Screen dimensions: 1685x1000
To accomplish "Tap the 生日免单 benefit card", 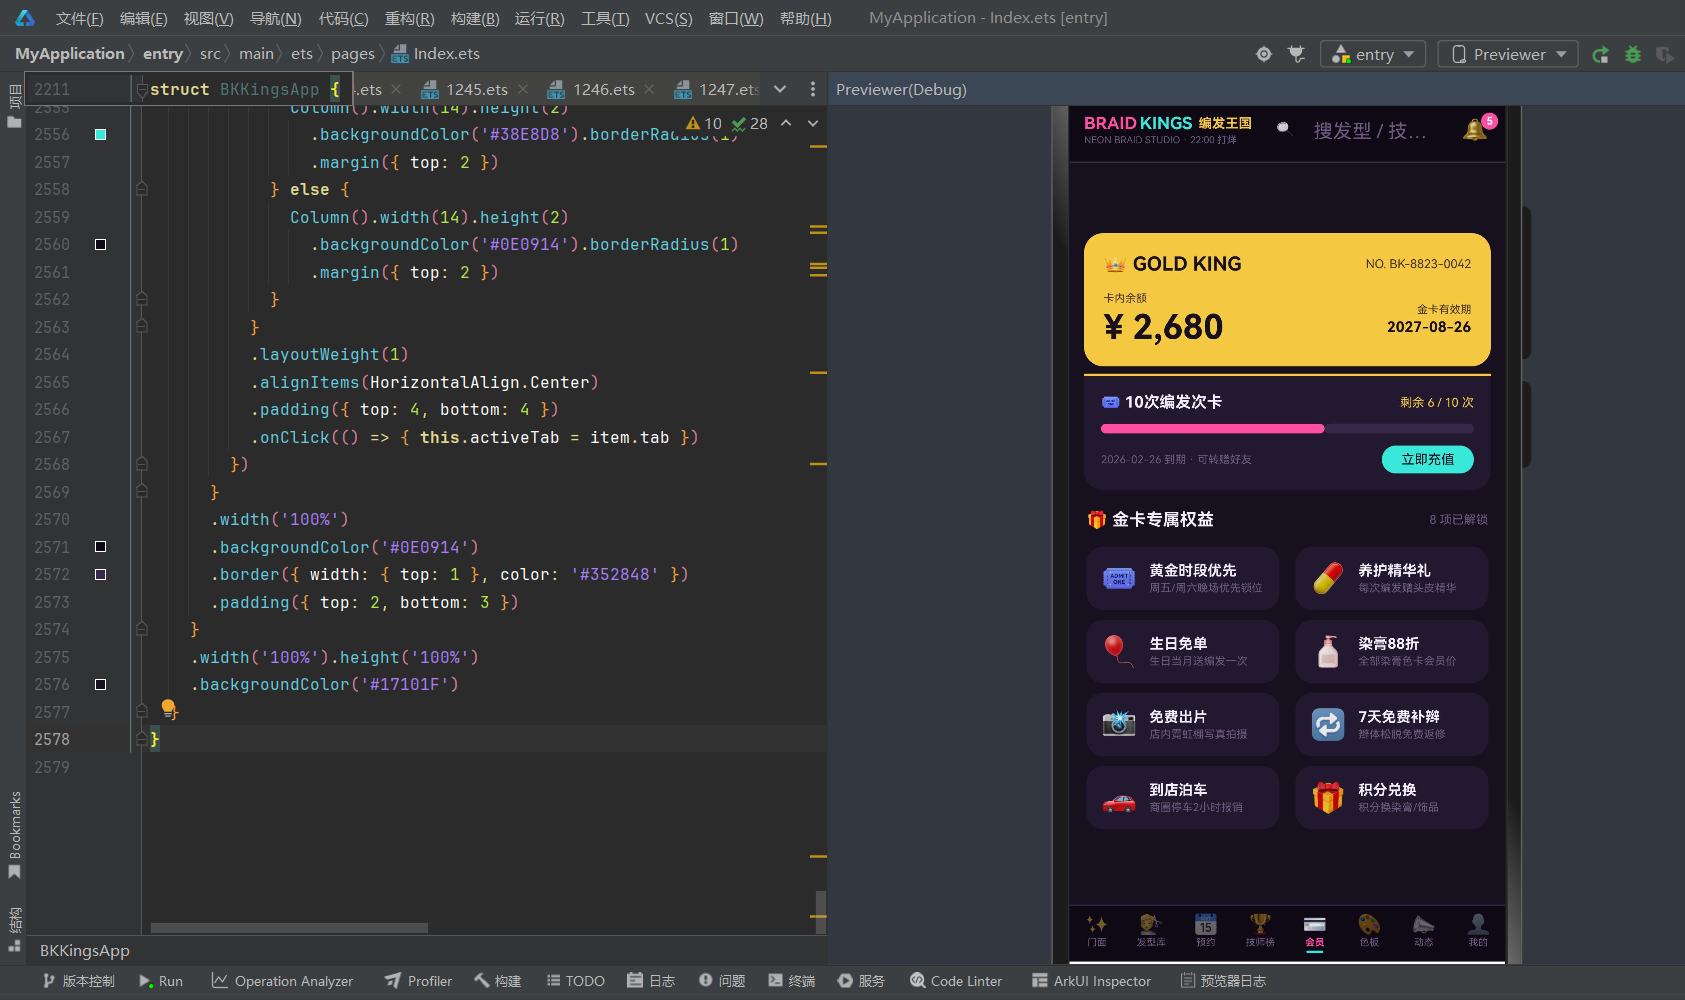I will tap(1183, 651).
